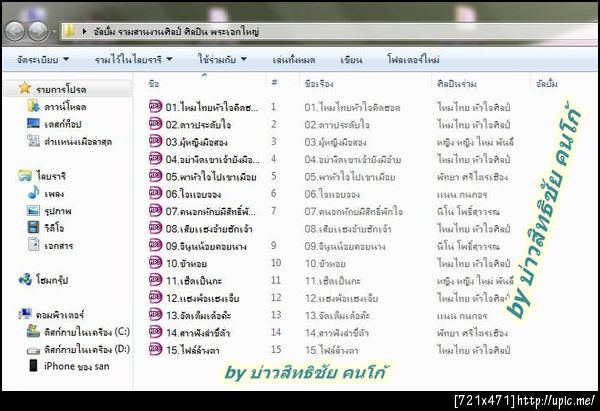This screenshot has height=411, width=600.
Task: Click the star icon beside รายการโปรด
Action: pos(25,88)
